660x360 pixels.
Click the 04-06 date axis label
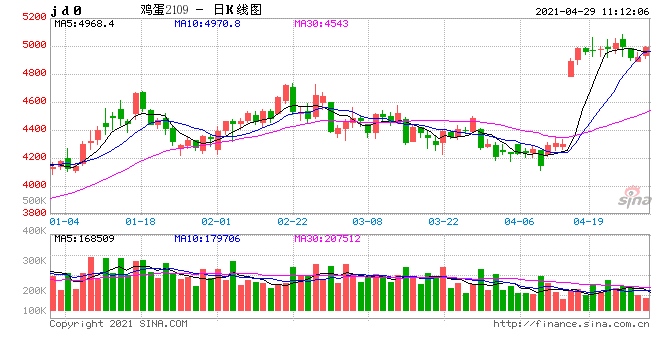(519, 221)
